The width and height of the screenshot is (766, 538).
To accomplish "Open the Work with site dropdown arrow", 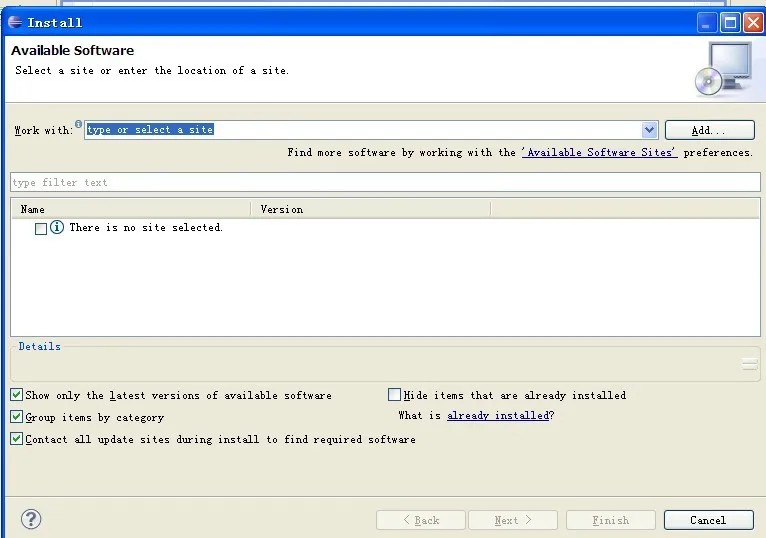I will tap(649, 130).
